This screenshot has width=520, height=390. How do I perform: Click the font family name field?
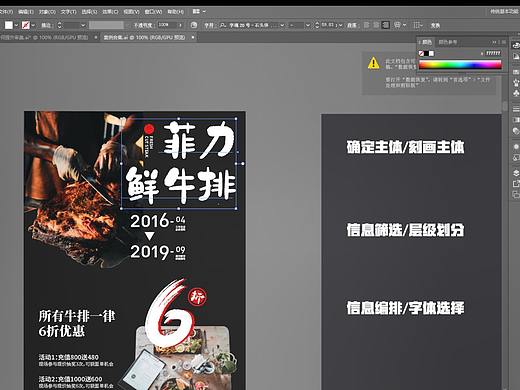click(x=248, y=25)
